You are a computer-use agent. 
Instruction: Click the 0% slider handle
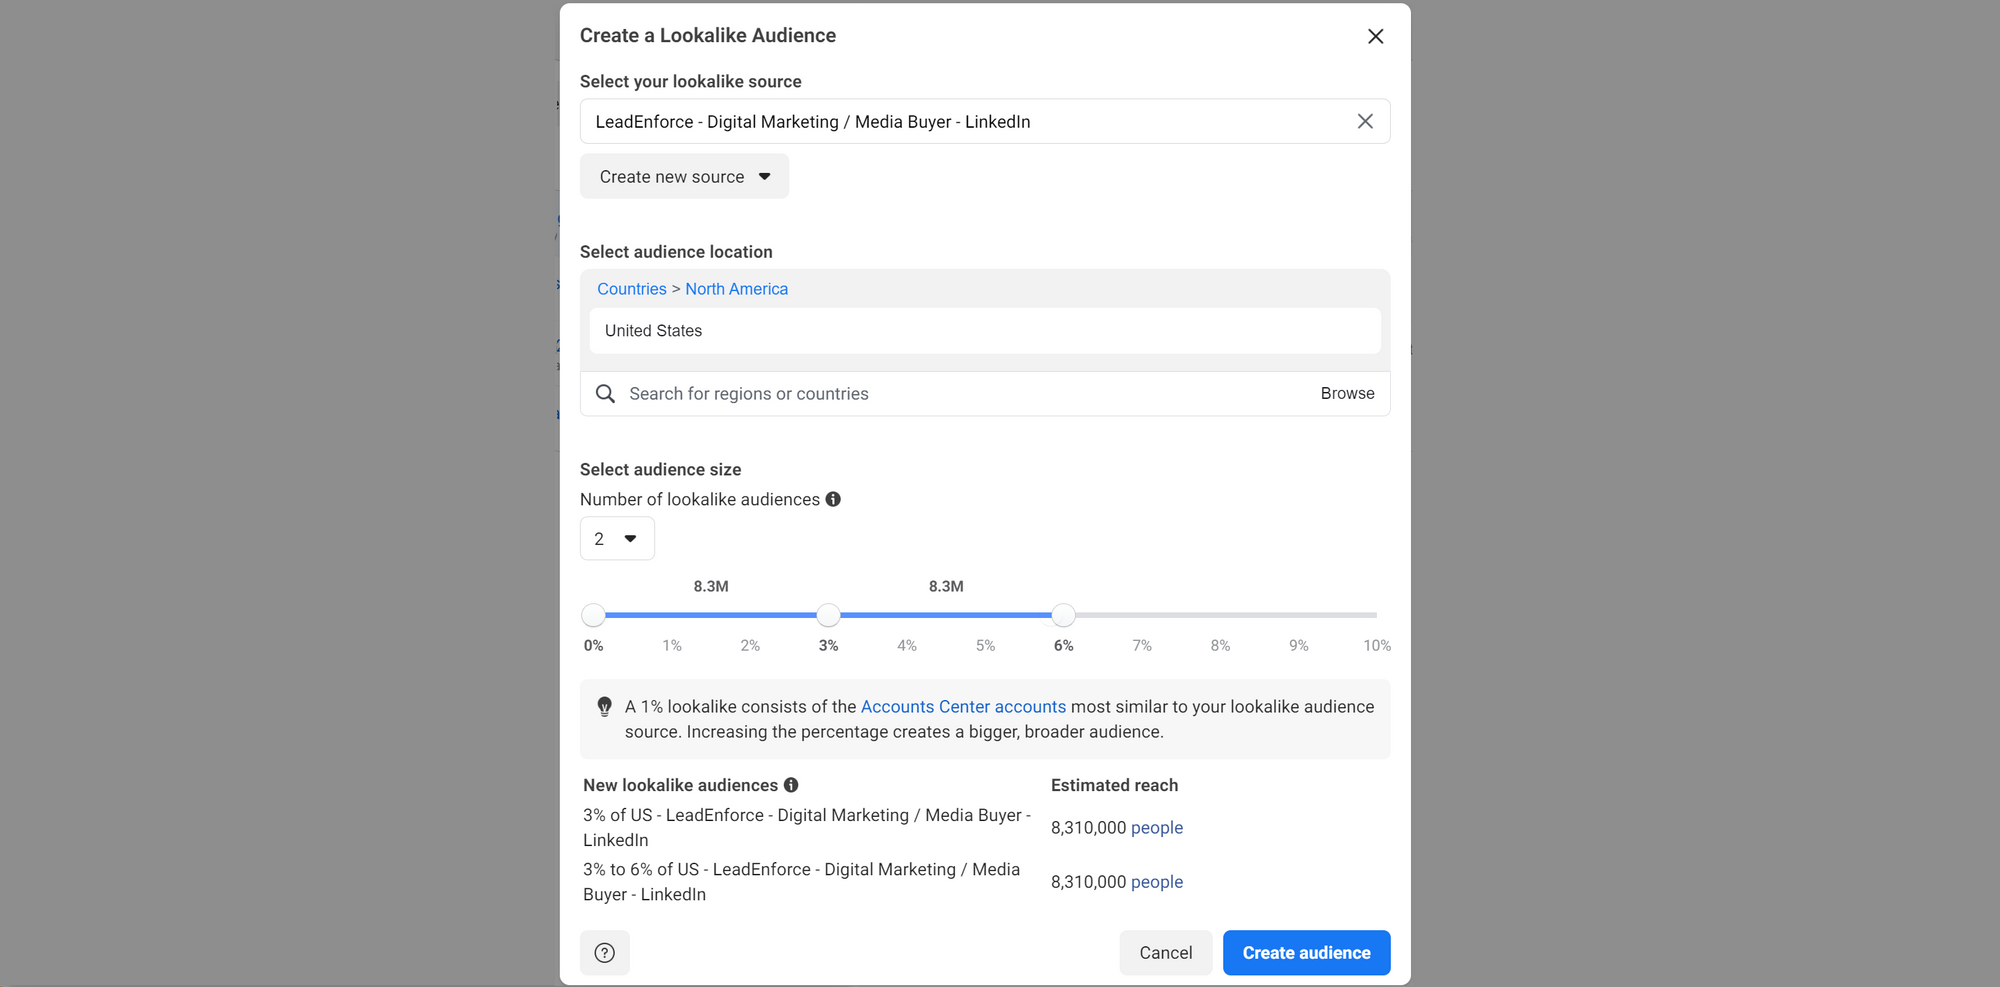click(x=593, y=615)
